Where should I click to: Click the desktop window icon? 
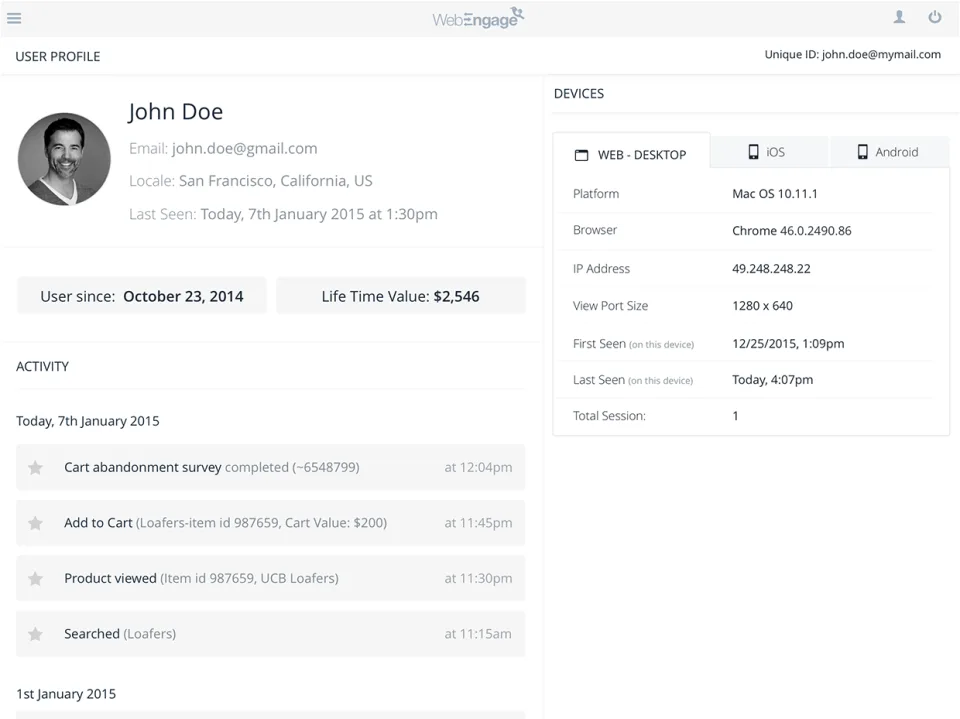coord(581,155)
